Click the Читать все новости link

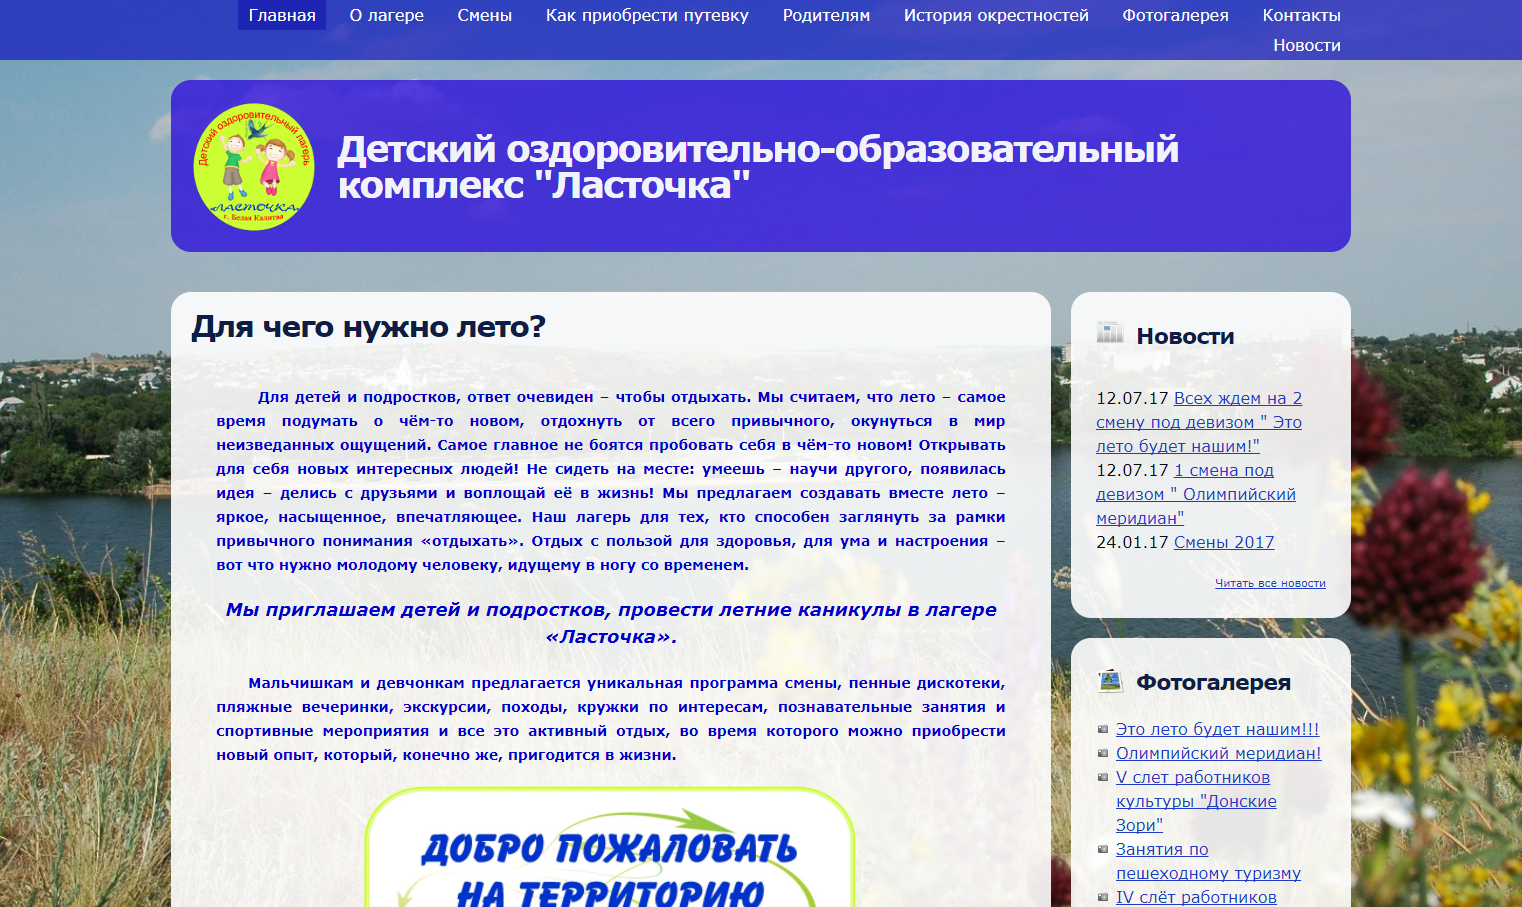pos(1270,583)
